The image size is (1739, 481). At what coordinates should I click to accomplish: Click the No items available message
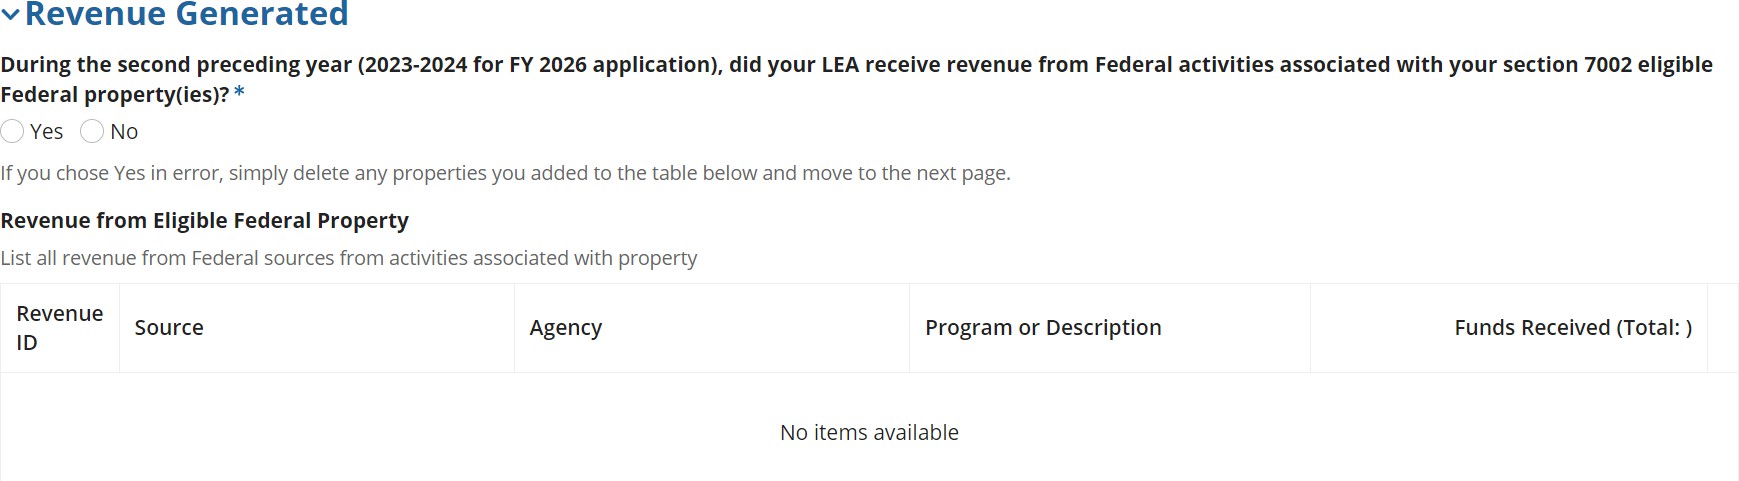pos(869,432)
